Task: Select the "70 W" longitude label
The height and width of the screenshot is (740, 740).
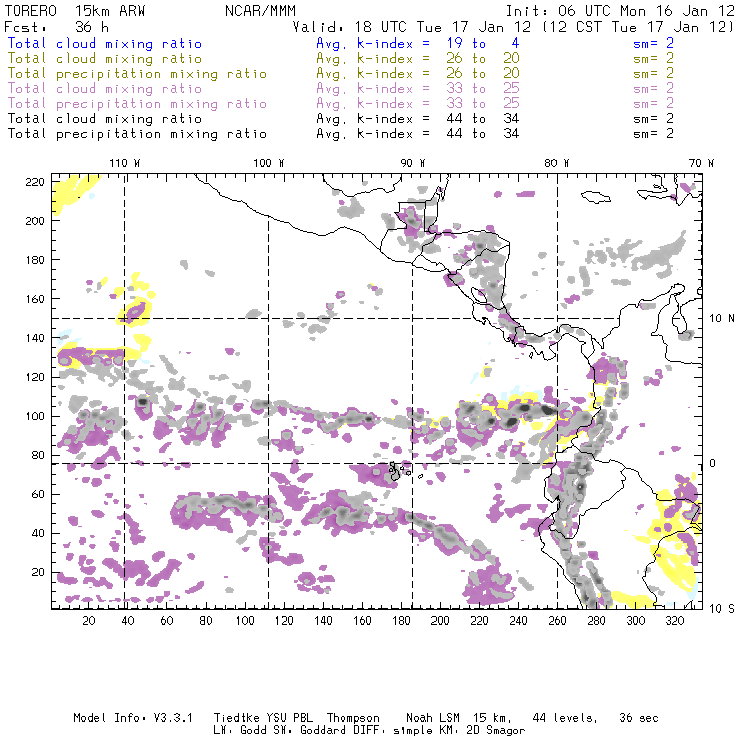Action: click(701, 163)
